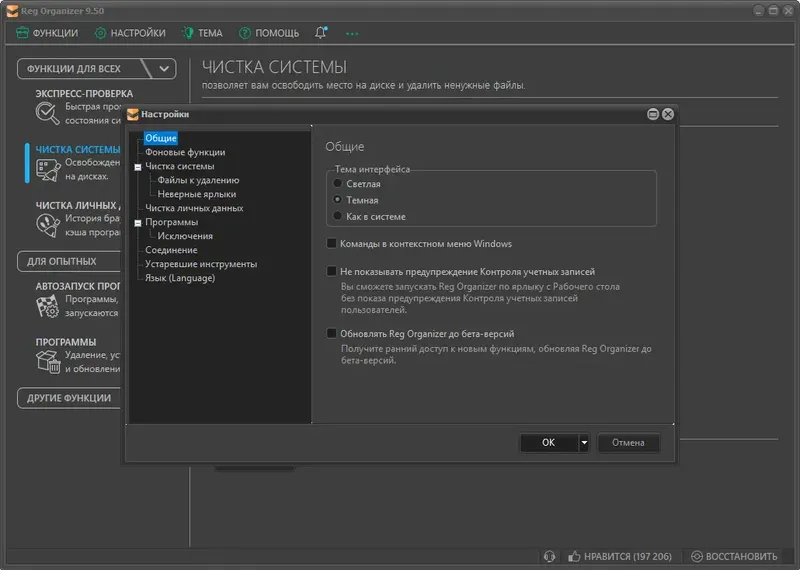Click the thumbs-up Нравится icon
800x570 pixels.
[x=575, y=556]
